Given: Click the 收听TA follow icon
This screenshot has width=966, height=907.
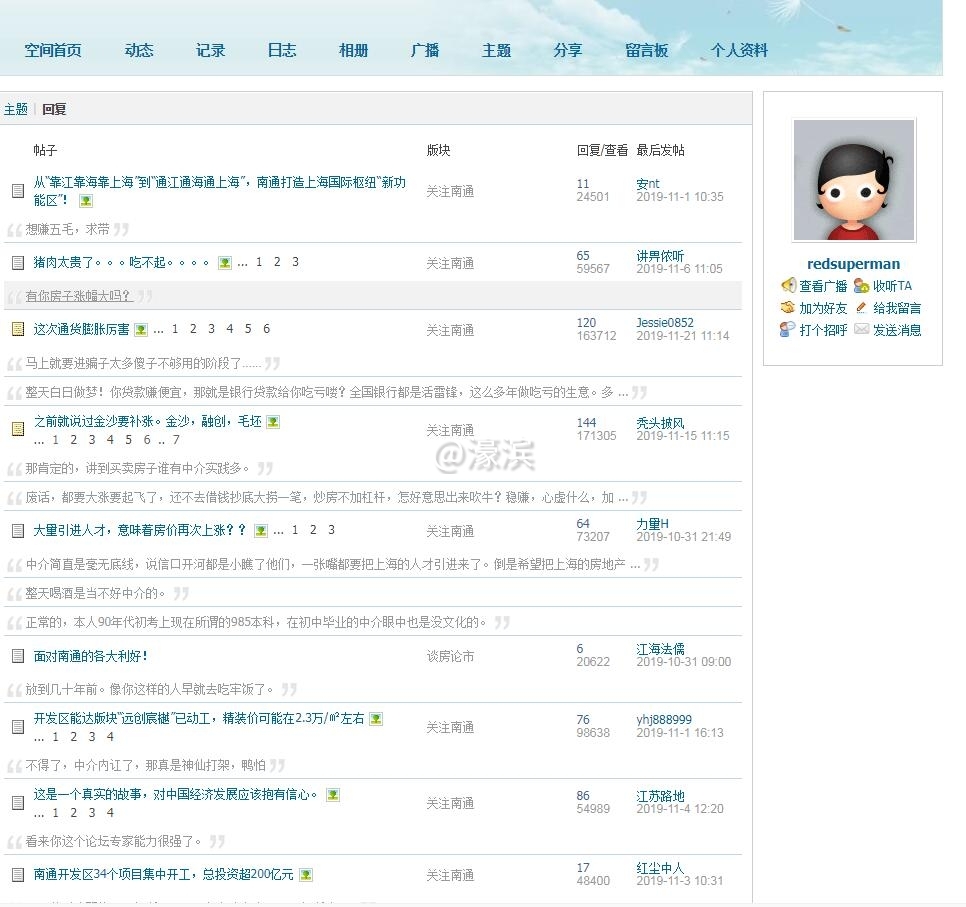Looking at the screenshot, I should pos(861,286).
